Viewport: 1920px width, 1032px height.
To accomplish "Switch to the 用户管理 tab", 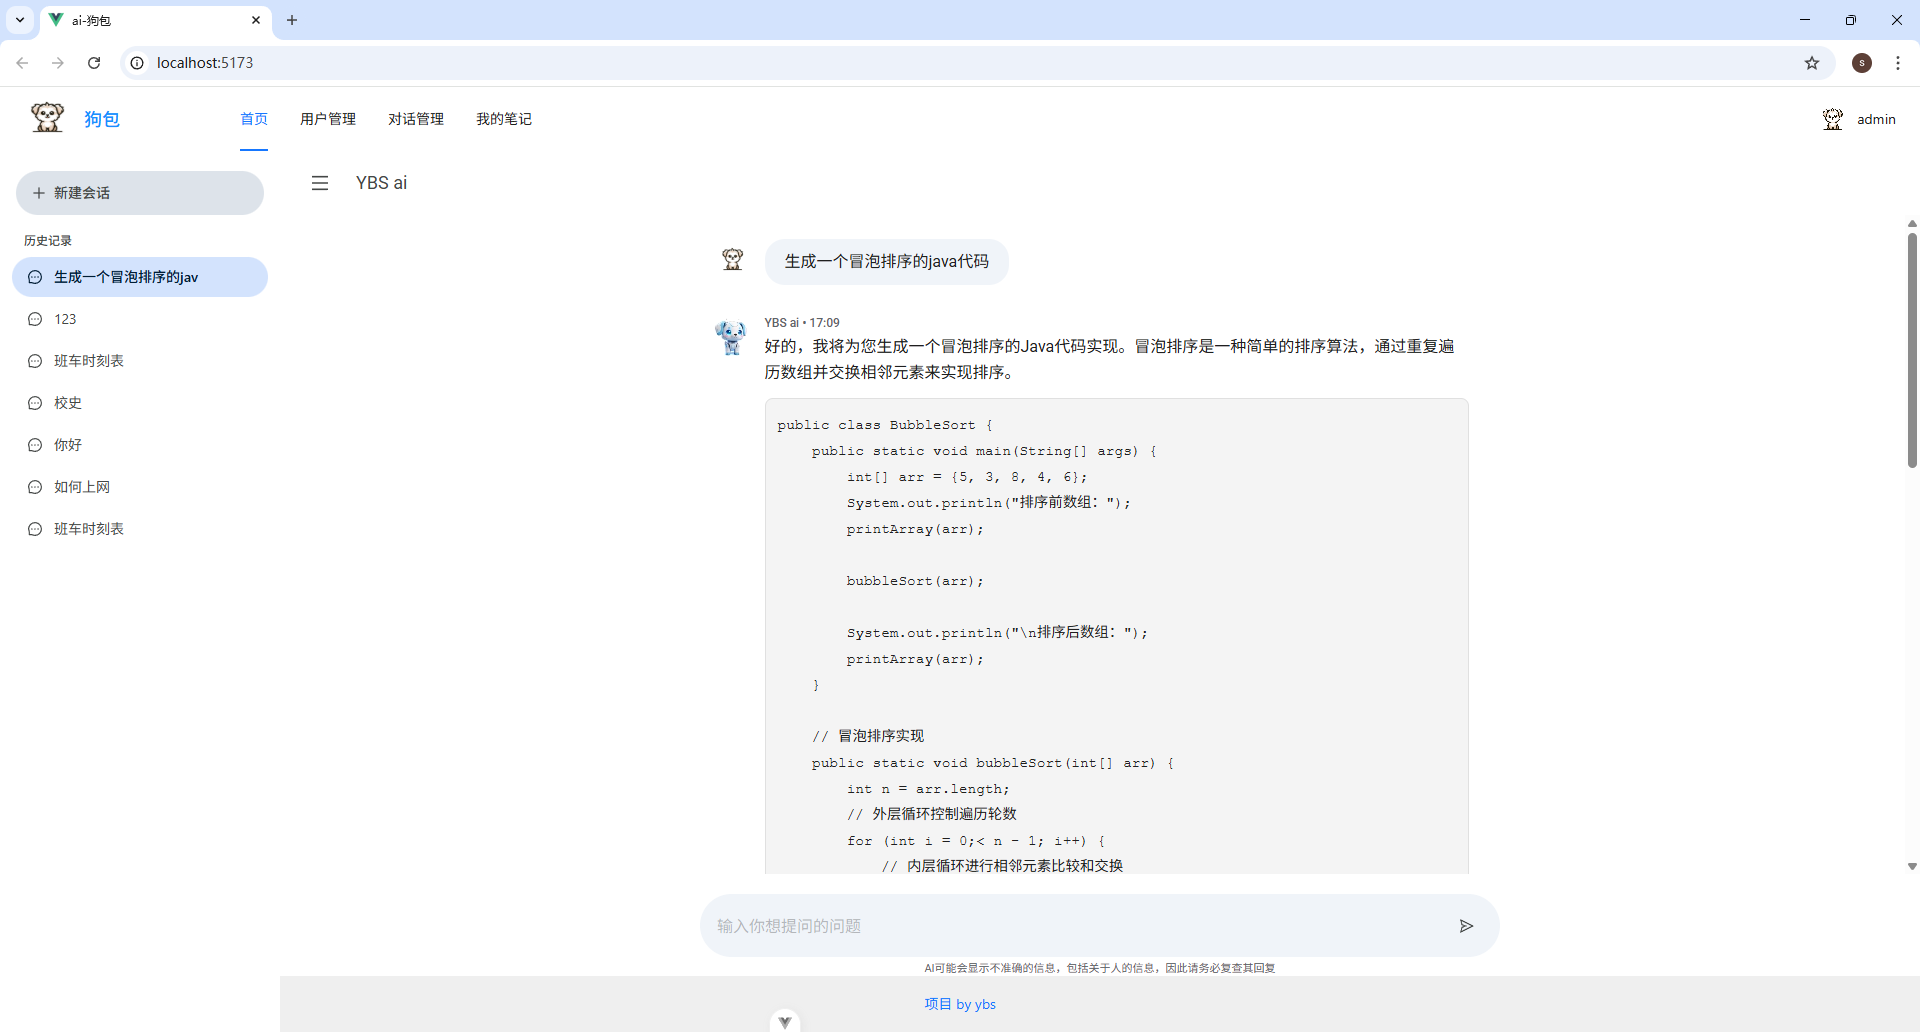I will 328,118.
